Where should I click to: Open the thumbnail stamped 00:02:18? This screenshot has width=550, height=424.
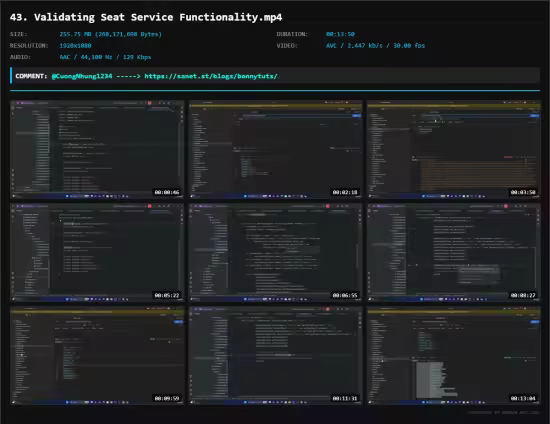click(x=276, y=149)
